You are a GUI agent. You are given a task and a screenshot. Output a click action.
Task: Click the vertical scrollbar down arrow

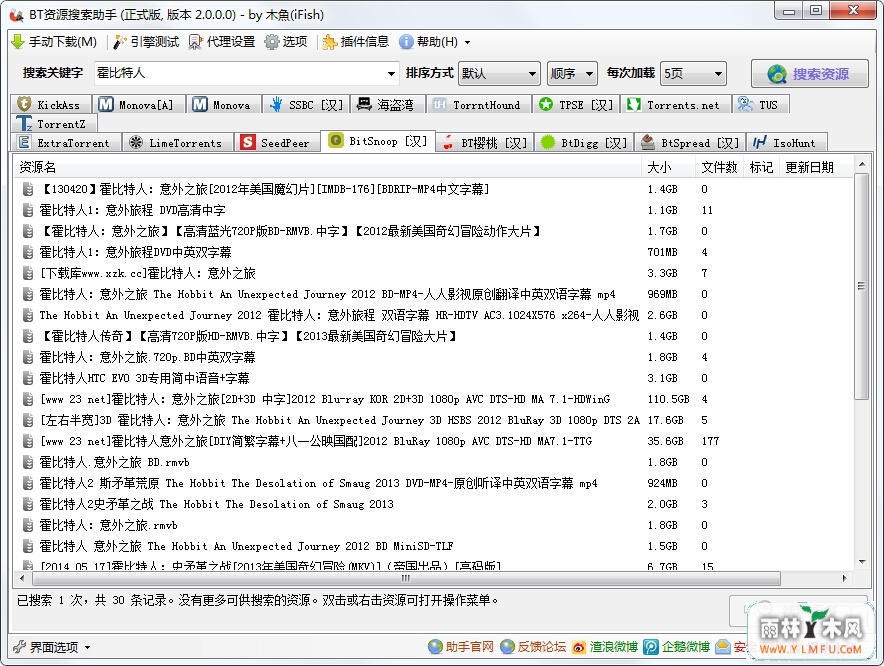tap(861, 561)
